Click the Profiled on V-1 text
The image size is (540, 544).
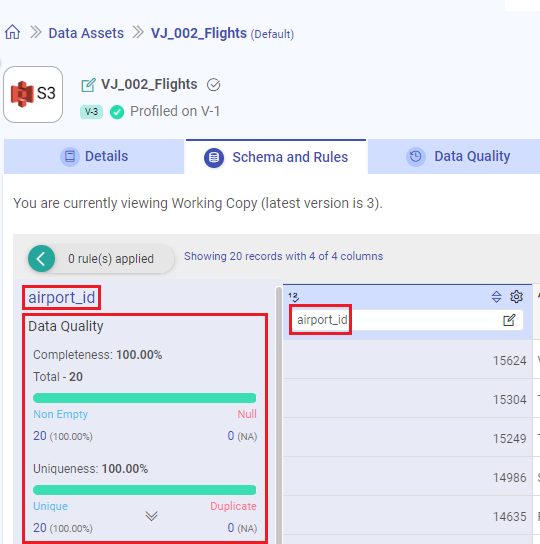175,111
